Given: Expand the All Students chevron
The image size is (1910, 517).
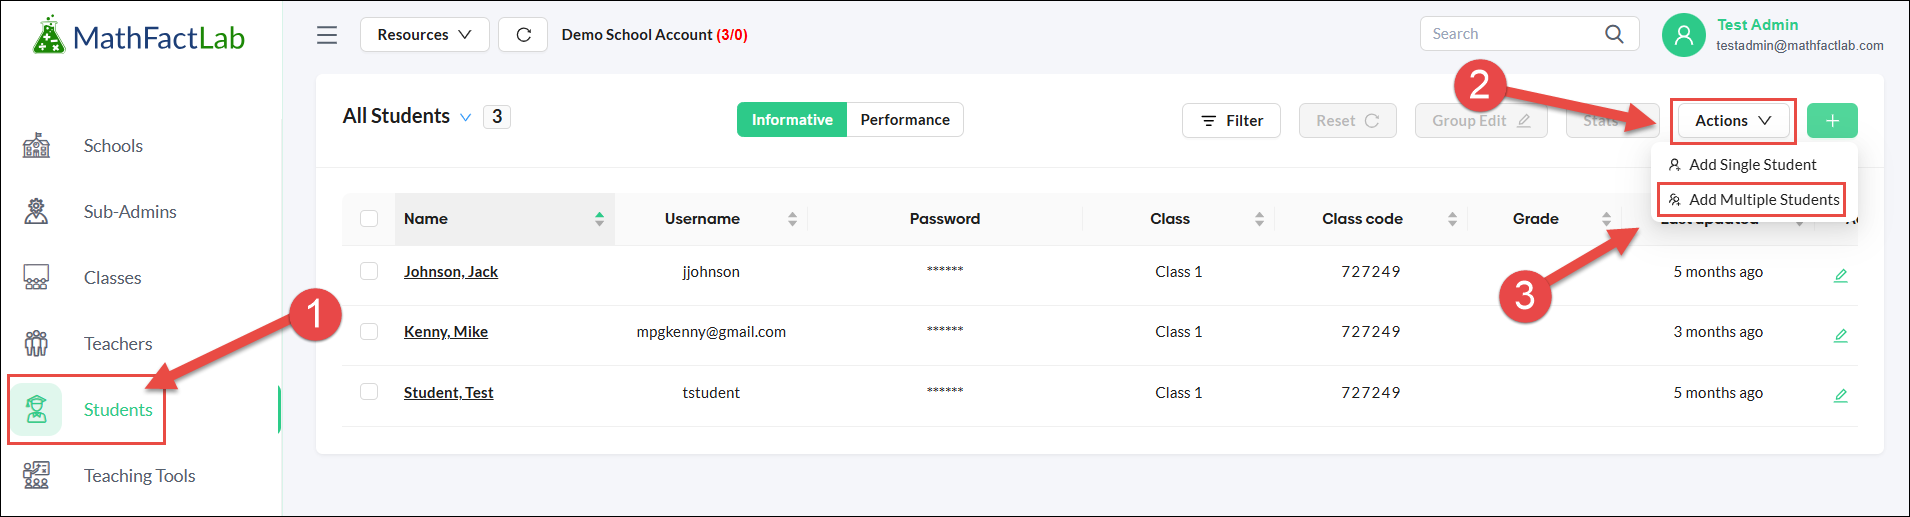Looking at the screenshot, I should [x=466, y=117].
